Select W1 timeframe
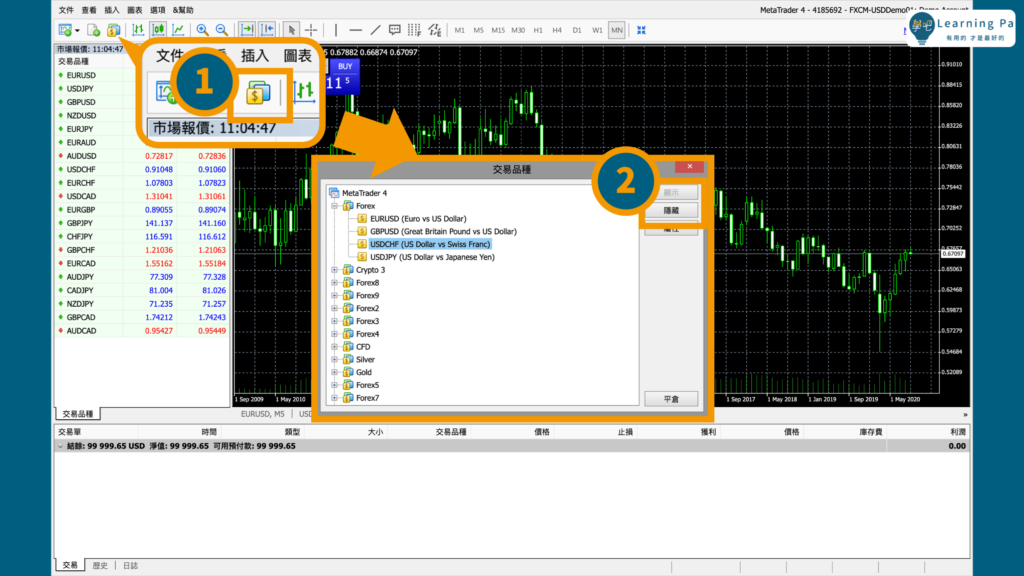Image resolution: width=1024 pixels, height=576 pixels. (597, 30)
